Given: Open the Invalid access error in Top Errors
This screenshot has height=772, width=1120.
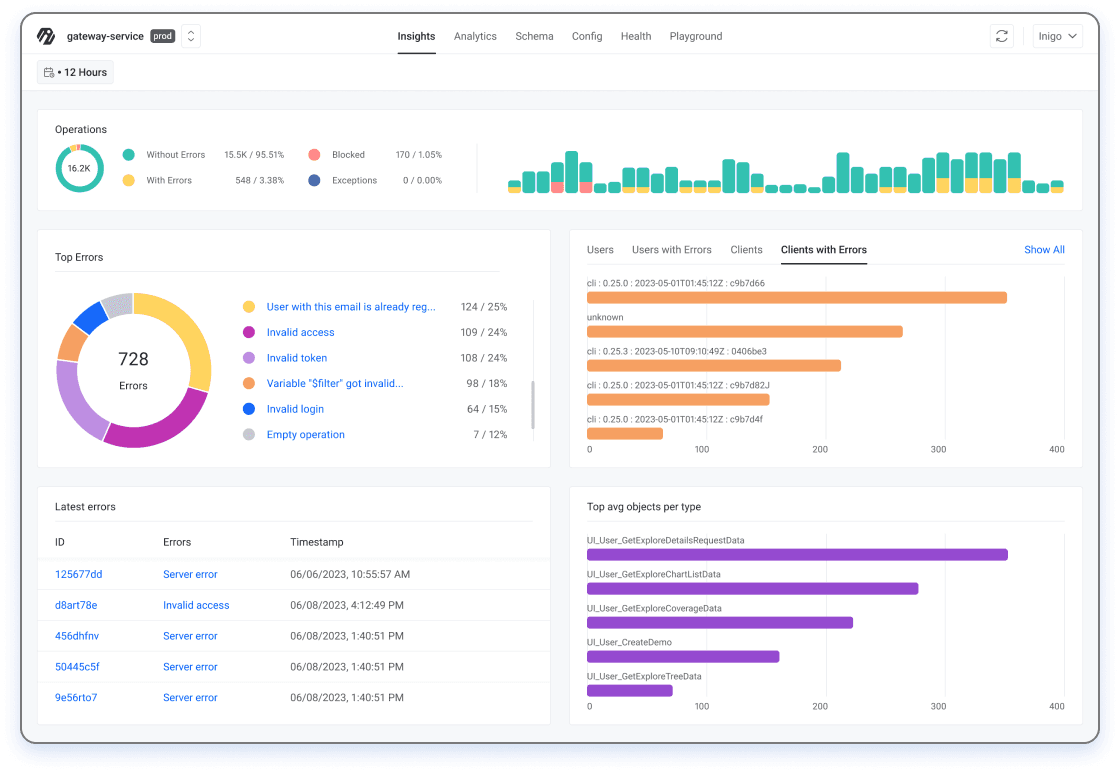Looking at the screenshot, I should [300, 333].
